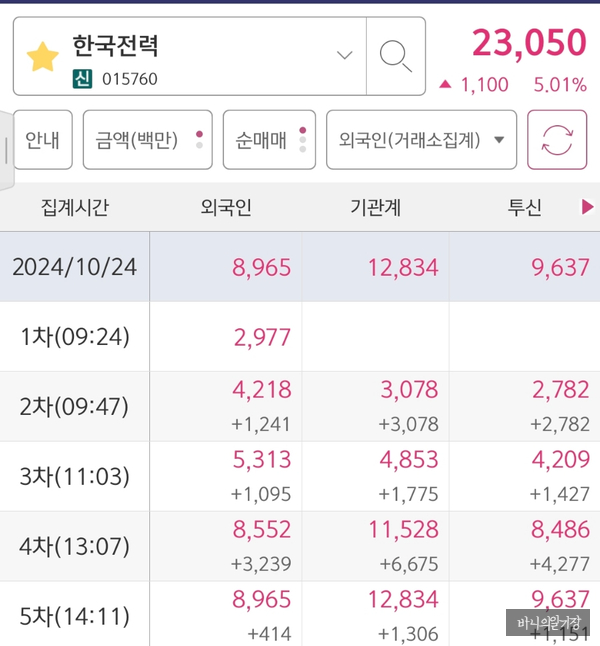Open 외국인(거래소집계) dropdown

[421, 140]
